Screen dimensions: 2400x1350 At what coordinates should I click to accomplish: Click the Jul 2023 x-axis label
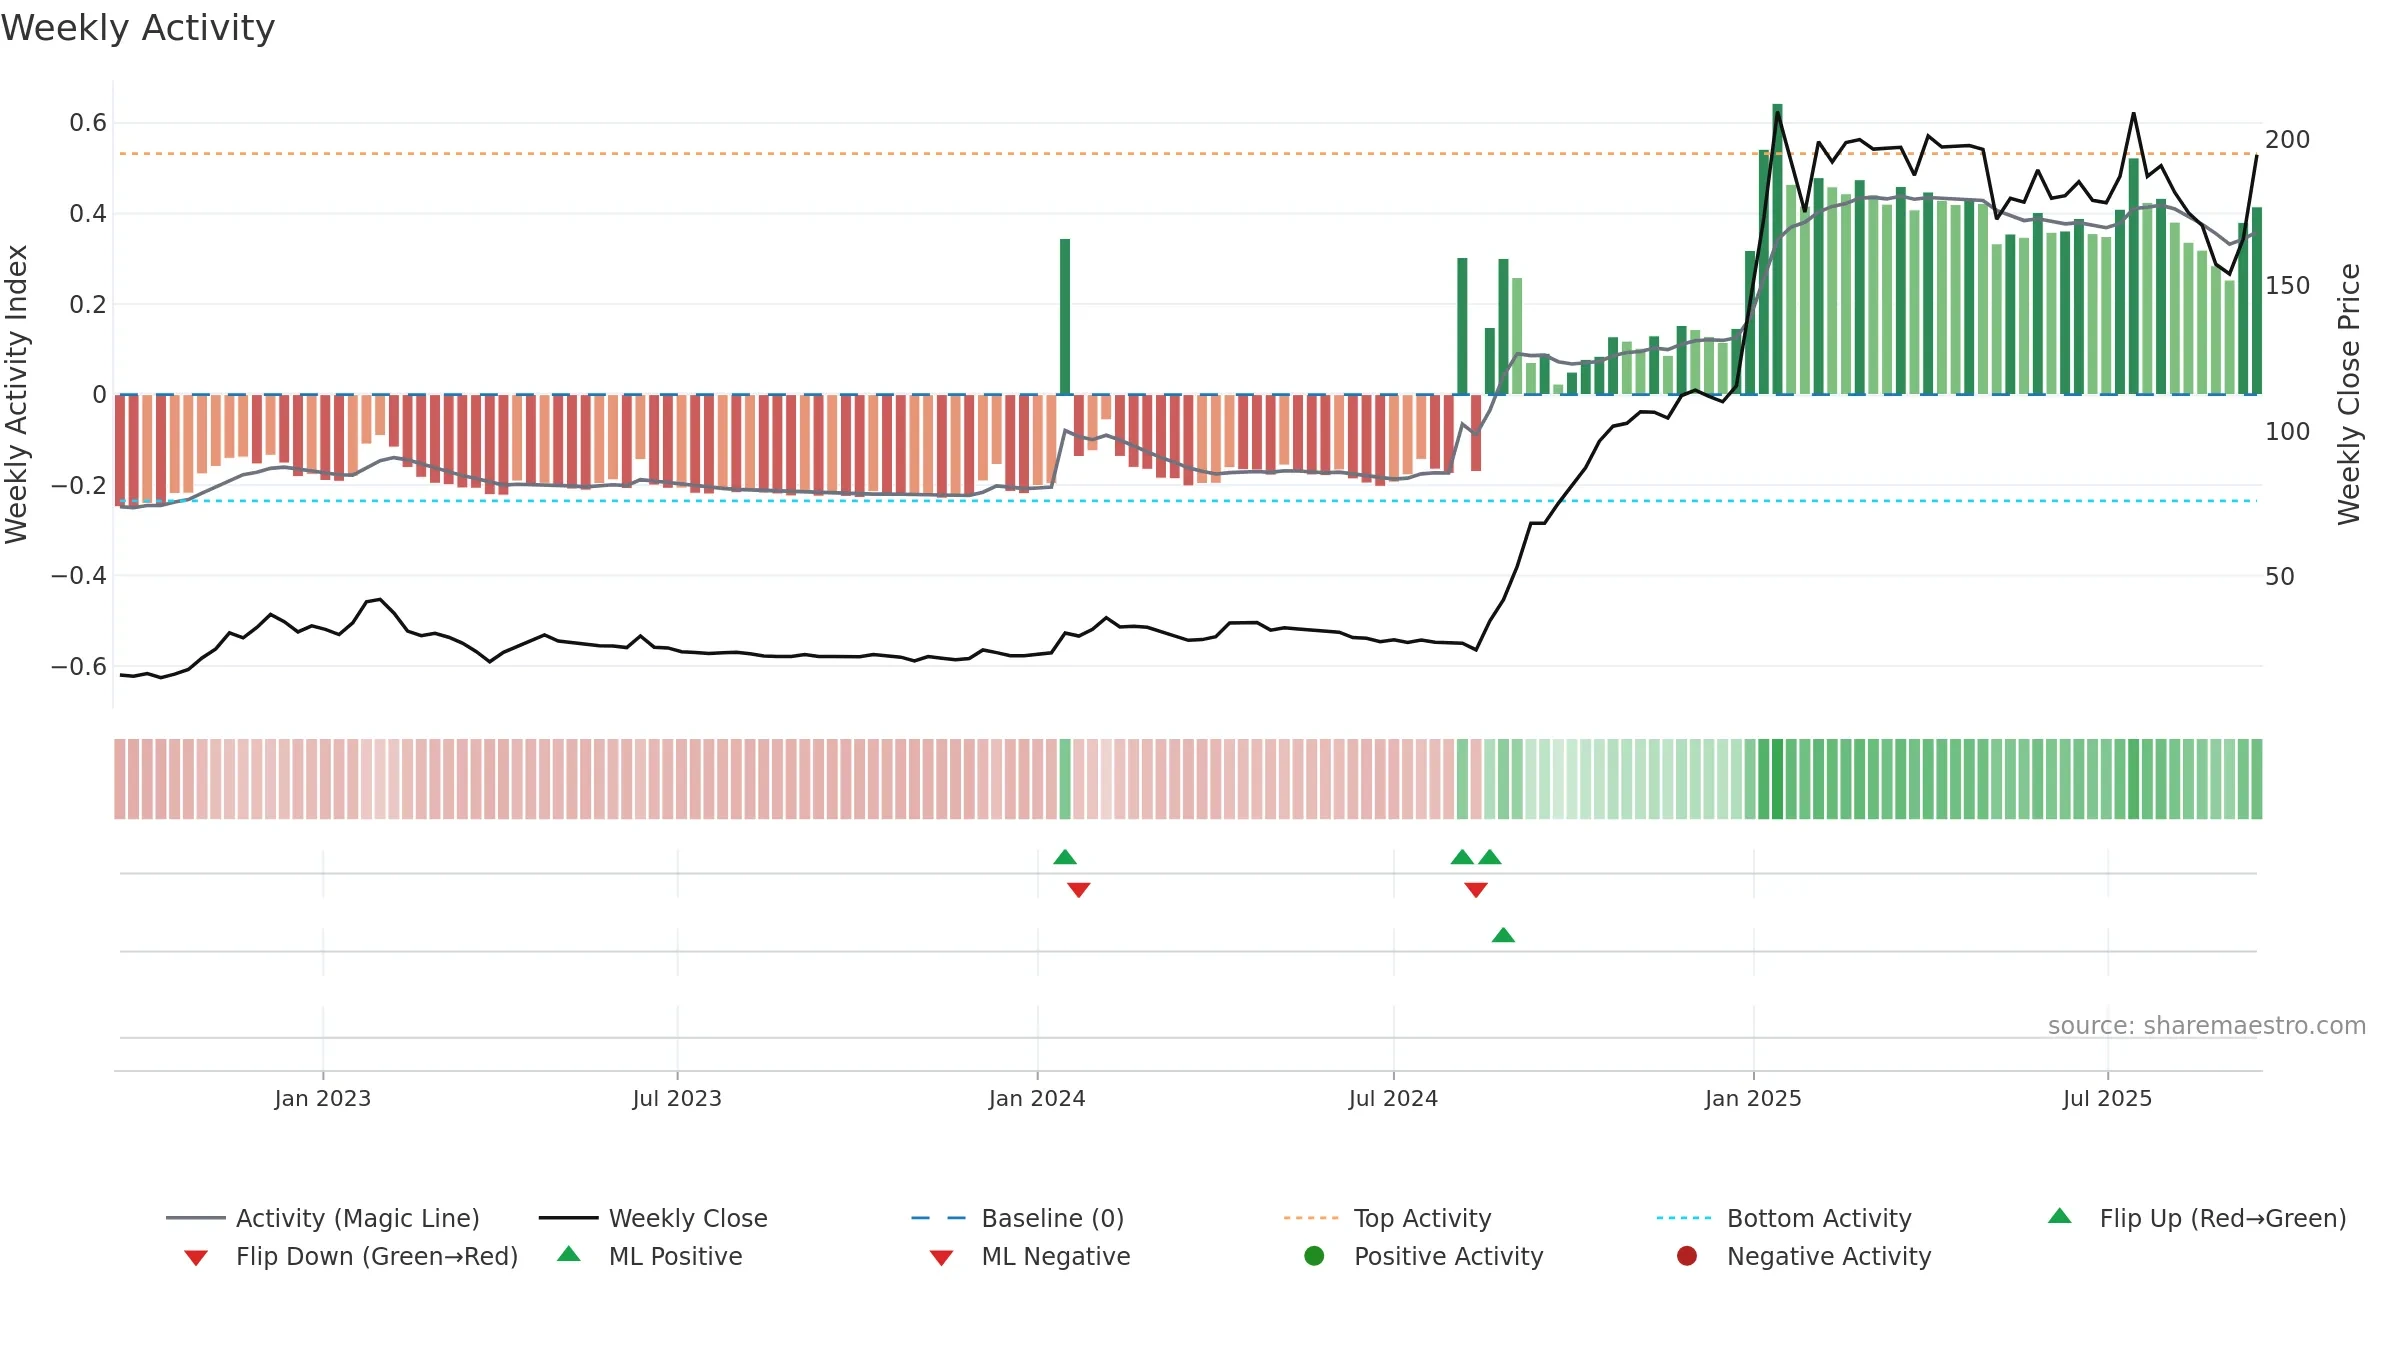click(x=677, y=1098)
